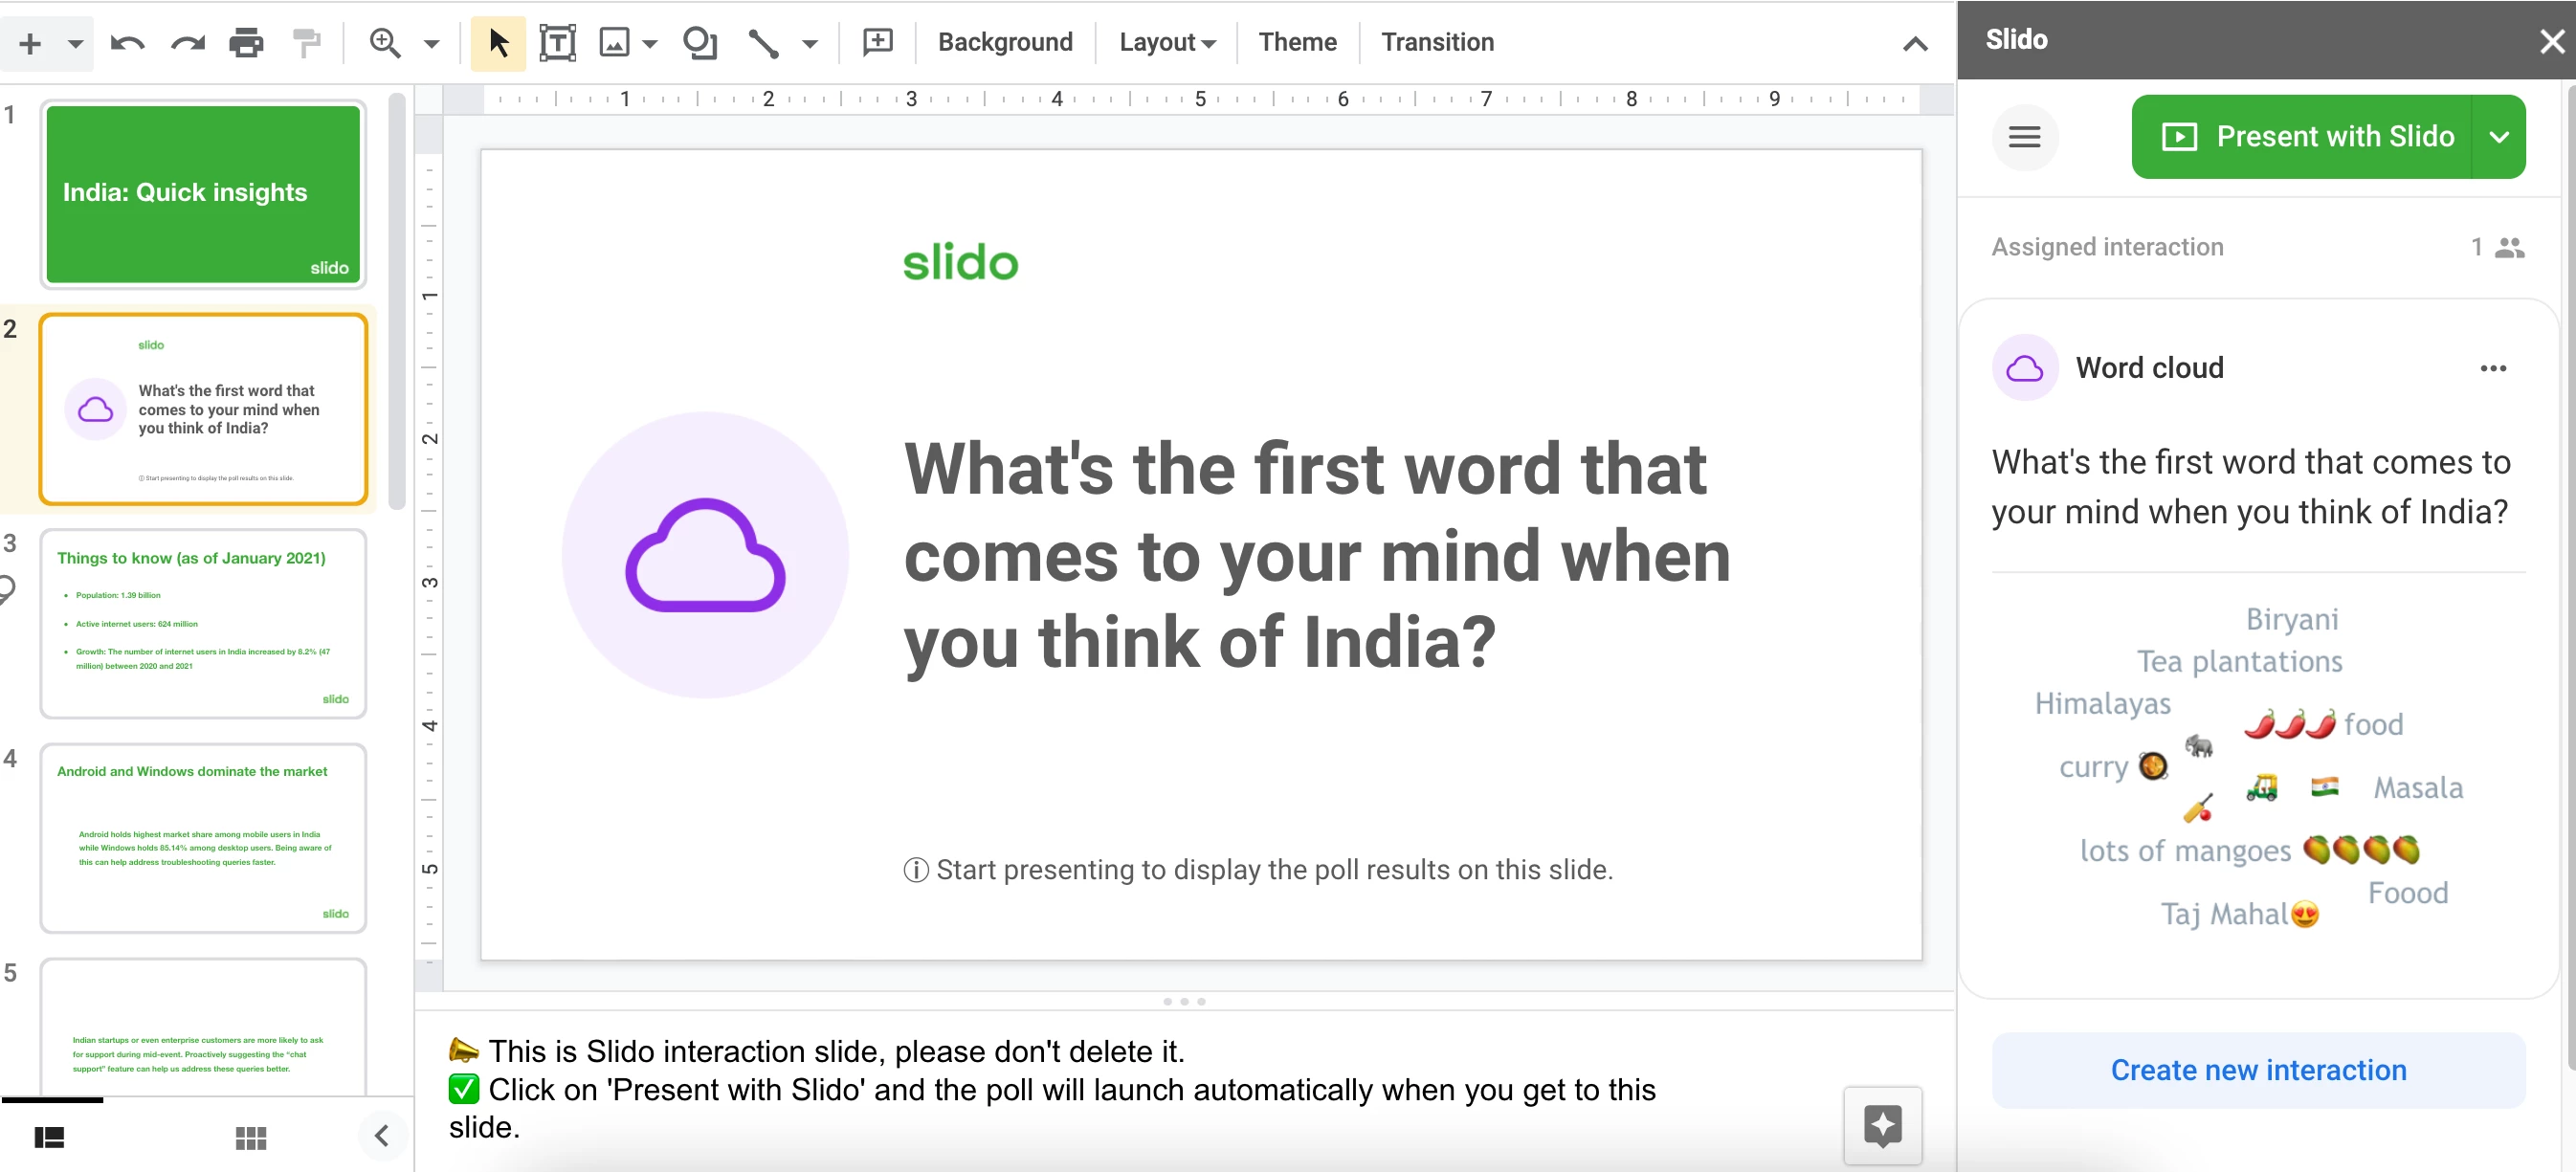
Task: Insert a text box using the toolbar icon
Action: click(557, 43)
